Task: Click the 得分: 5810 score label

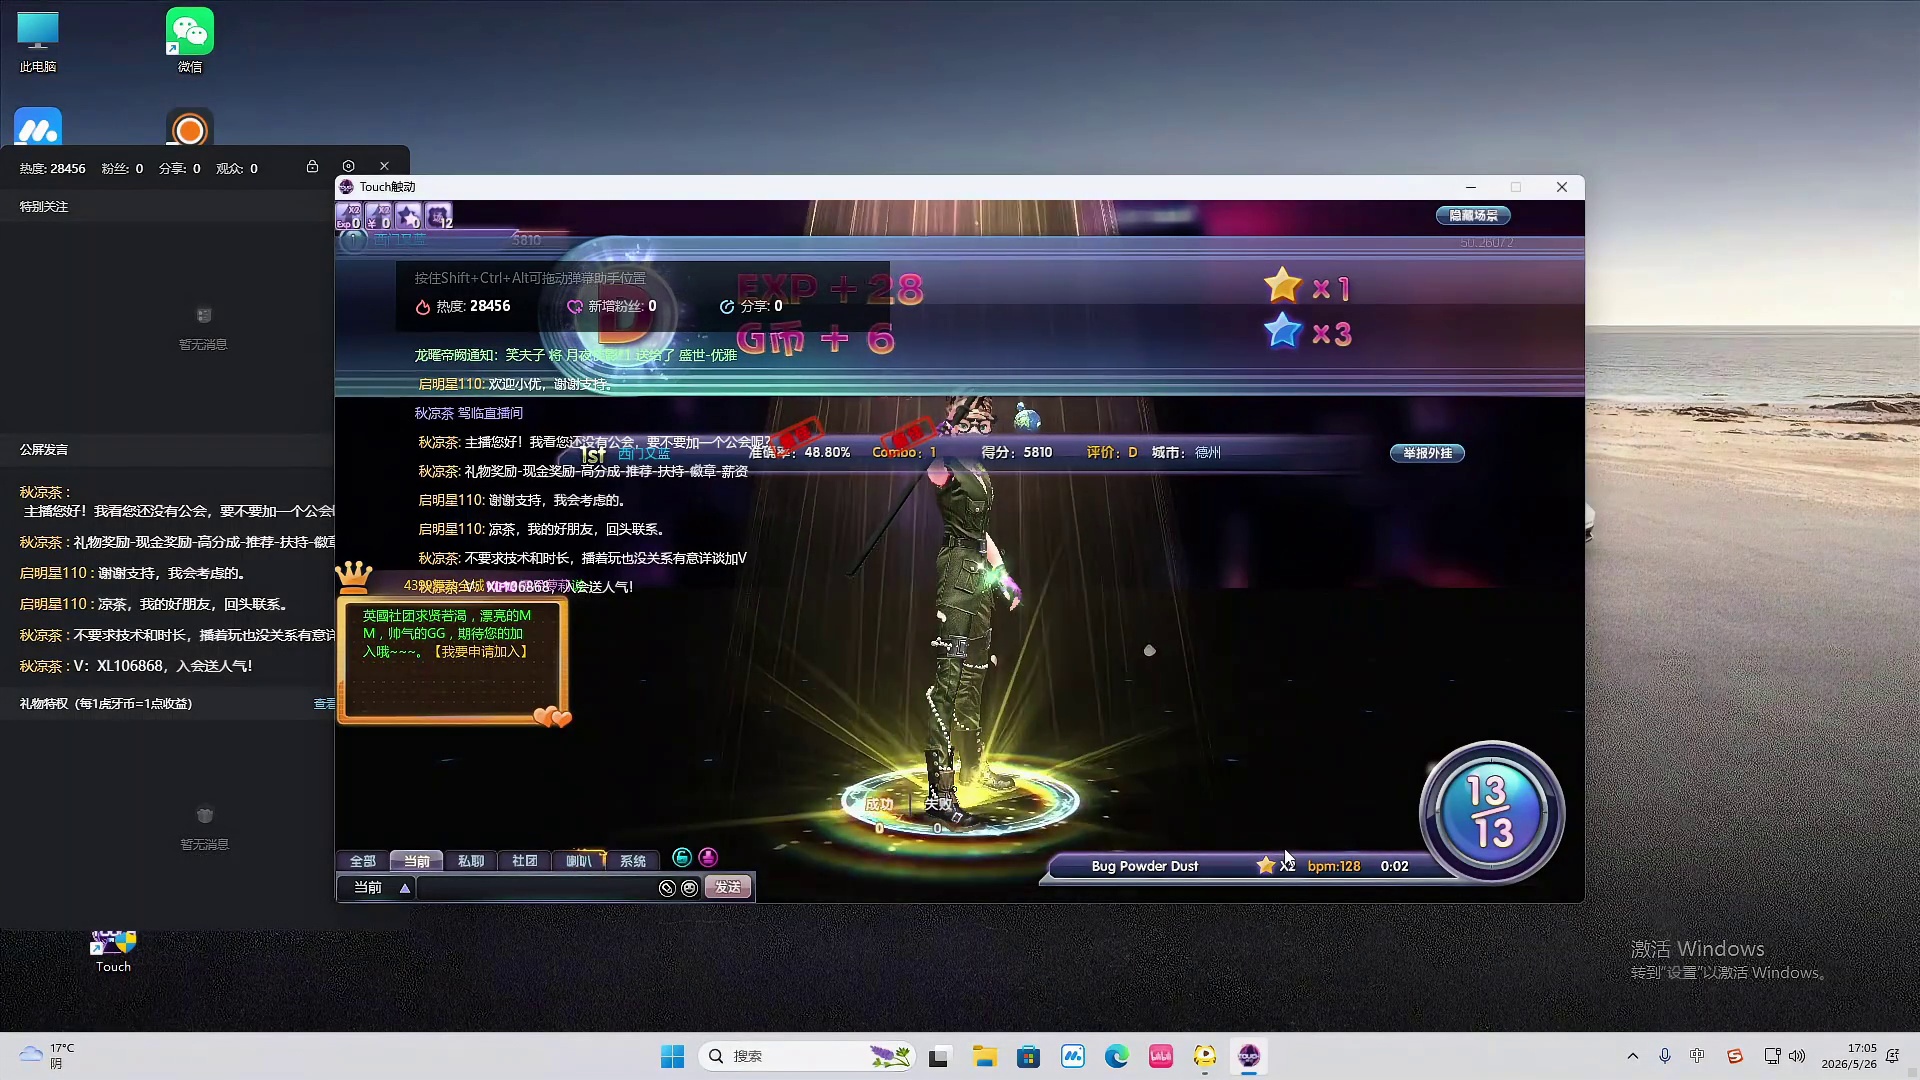Action: [1016, 452]
